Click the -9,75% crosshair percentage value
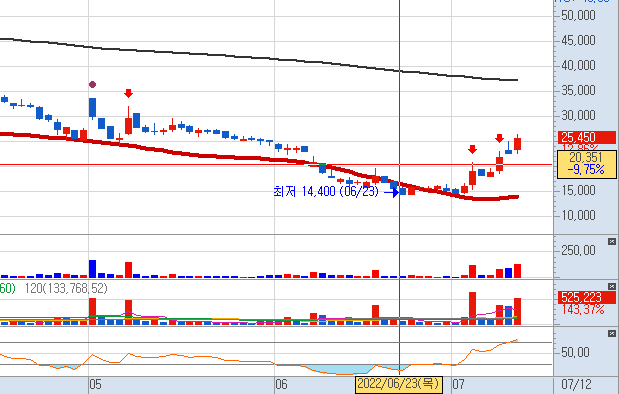619x394 pixels. tap(586, 170)
